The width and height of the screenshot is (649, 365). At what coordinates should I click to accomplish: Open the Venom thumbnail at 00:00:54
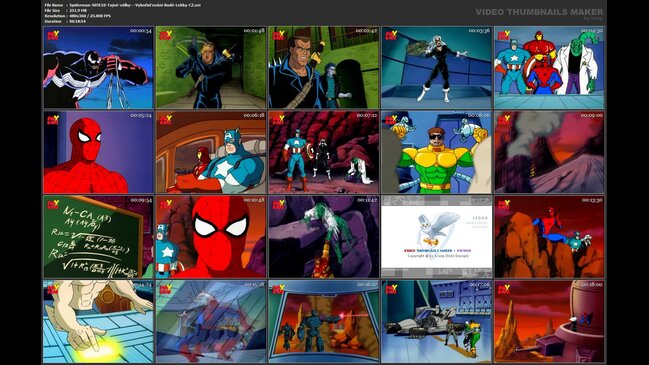pyautogui.click(x=98, y=67)
